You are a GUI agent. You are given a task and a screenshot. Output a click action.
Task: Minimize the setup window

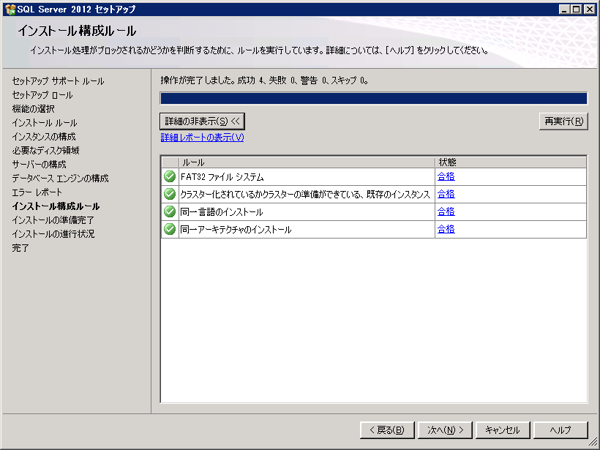pyautogui.click(x=564, y=9)
